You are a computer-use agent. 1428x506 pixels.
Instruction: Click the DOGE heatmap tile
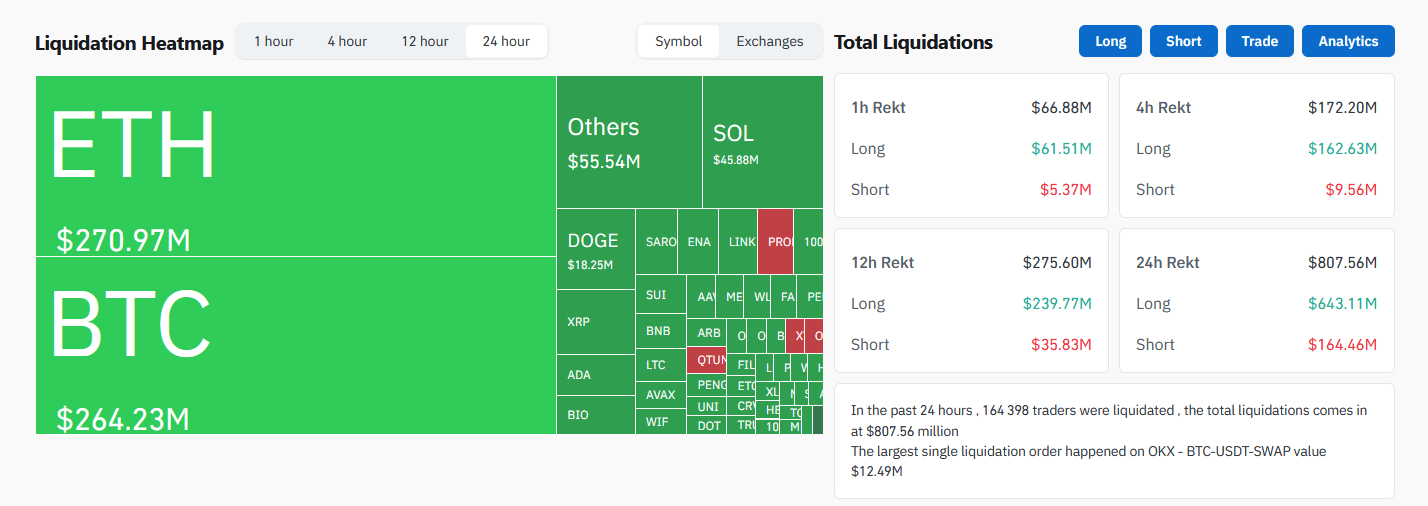pyautogui.click(x=595, y=249)
